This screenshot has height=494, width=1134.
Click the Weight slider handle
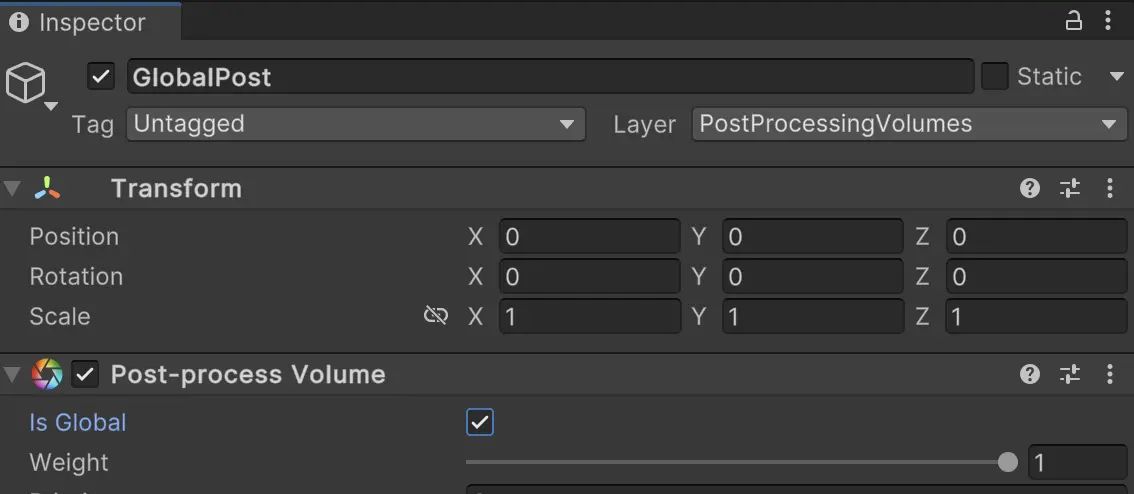pyautogui.click(x=1008, y=462)
